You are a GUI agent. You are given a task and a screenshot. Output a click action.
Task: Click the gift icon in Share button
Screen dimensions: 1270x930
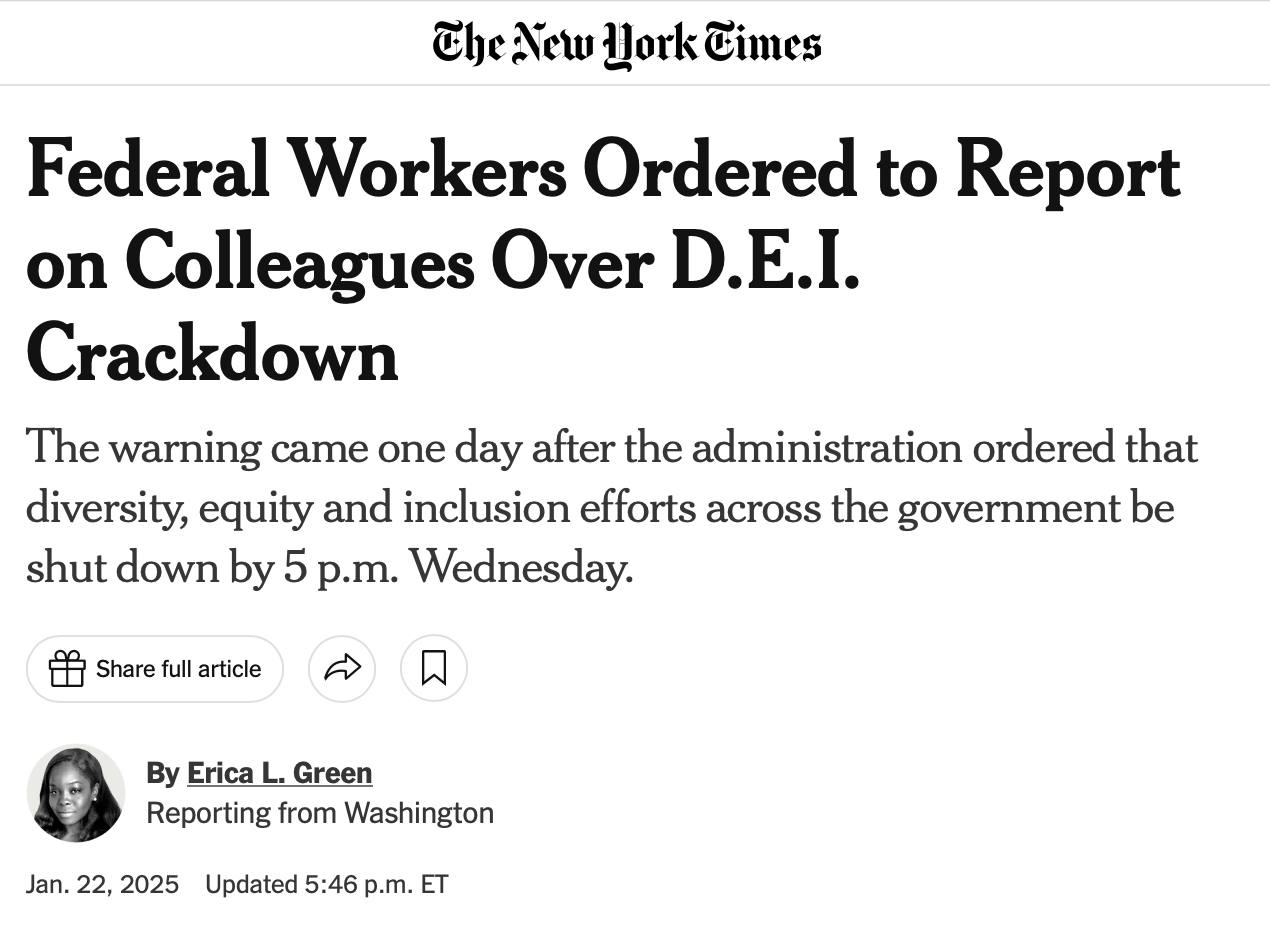tap(67, 669)
